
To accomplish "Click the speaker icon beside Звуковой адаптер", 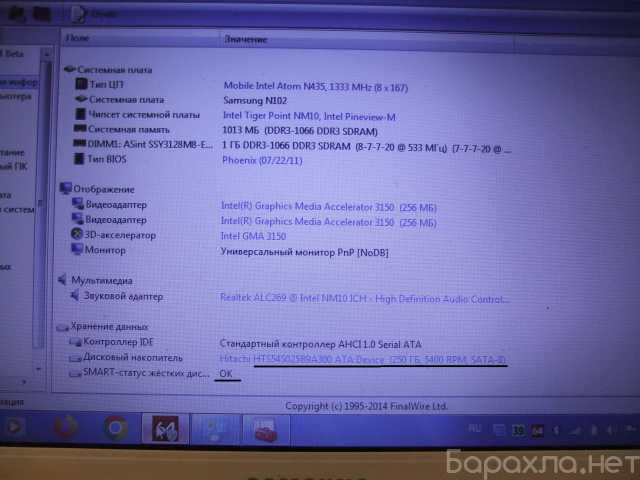I will [x=75, y=295].
